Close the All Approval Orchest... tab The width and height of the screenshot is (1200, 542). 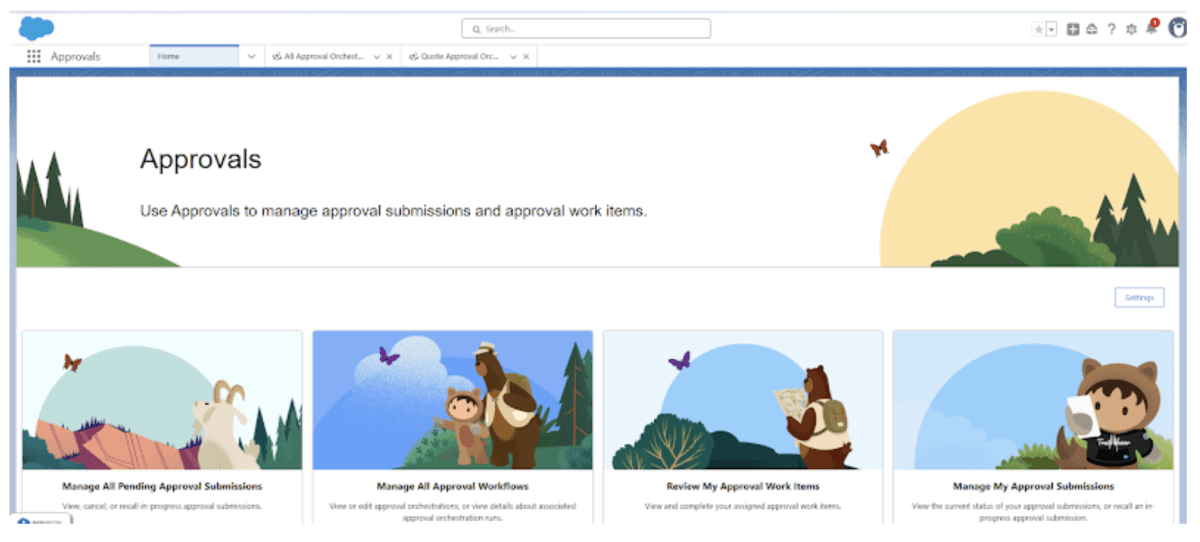coord(389,57)
